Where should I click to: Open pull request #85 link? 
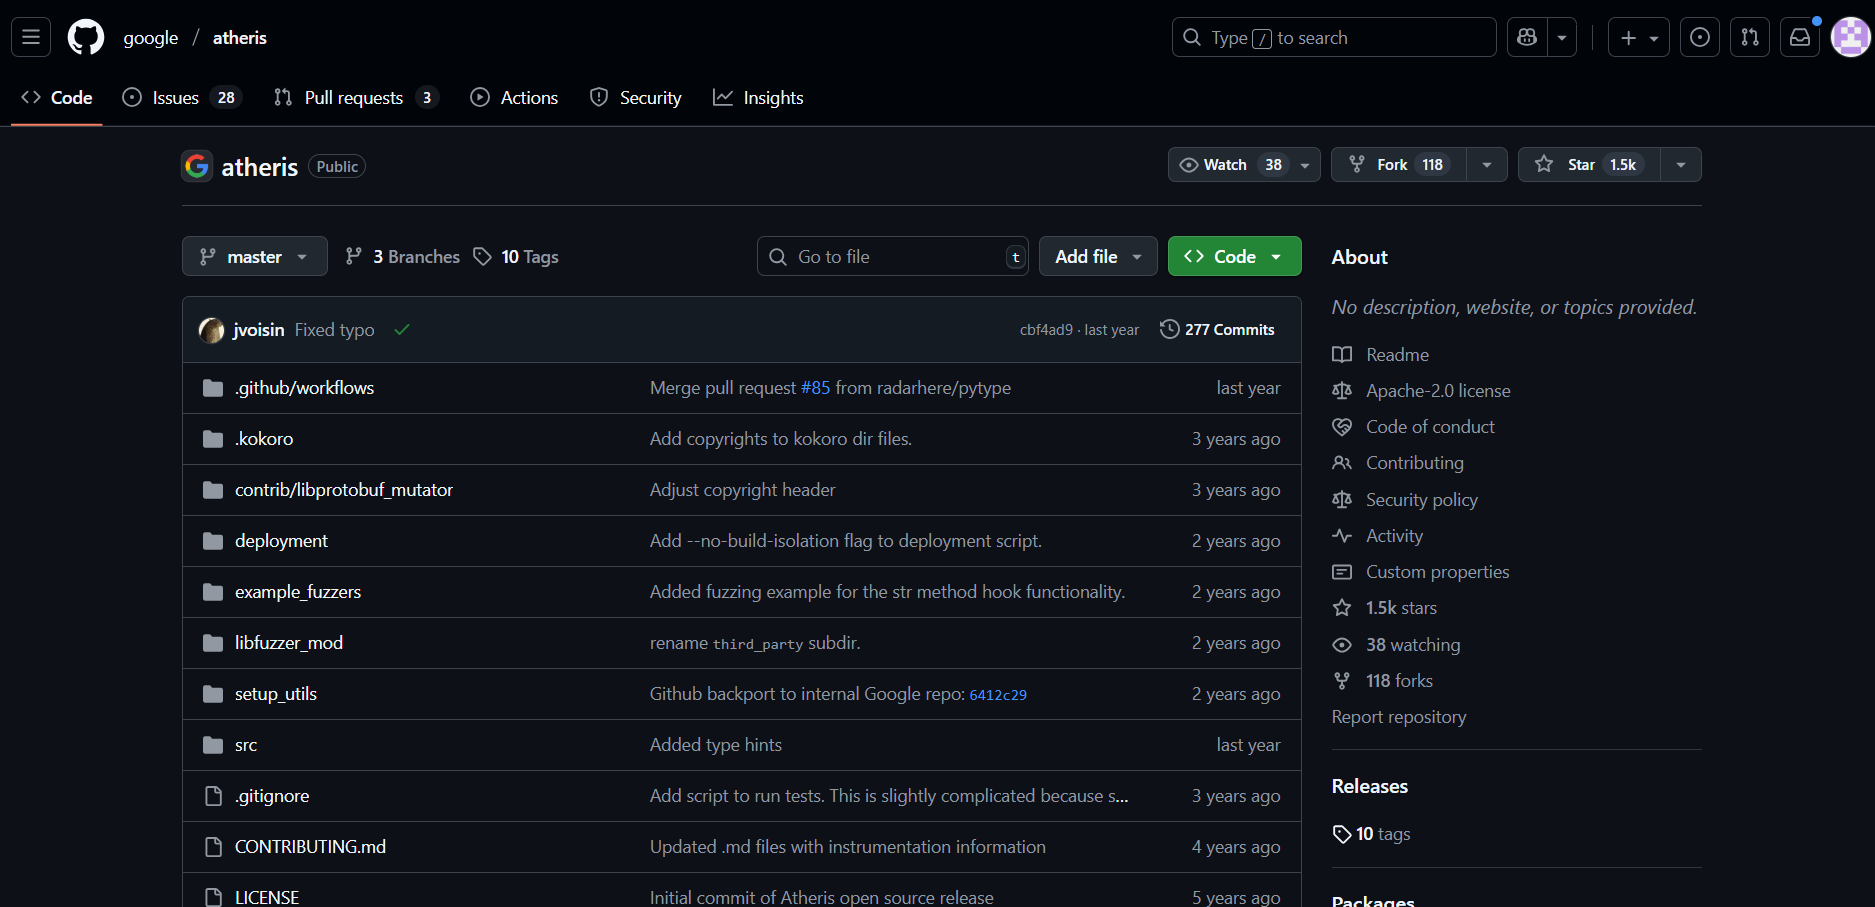tap(815, 388)
